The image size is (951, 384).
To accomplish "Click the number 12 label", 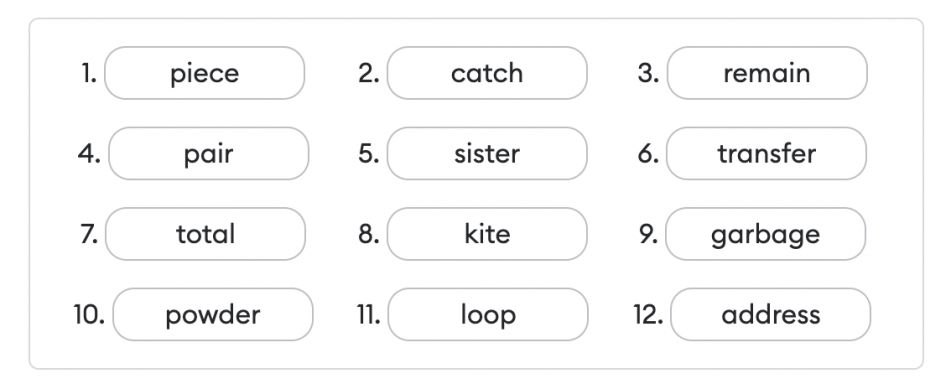I will click(648, 315).
